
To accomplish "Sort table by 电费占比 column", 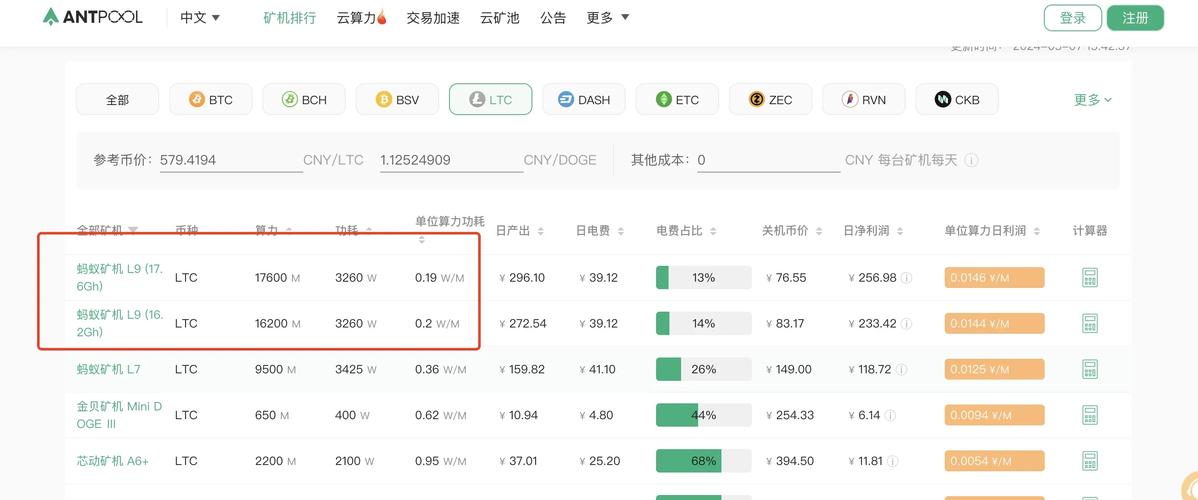I will point(713,231).
